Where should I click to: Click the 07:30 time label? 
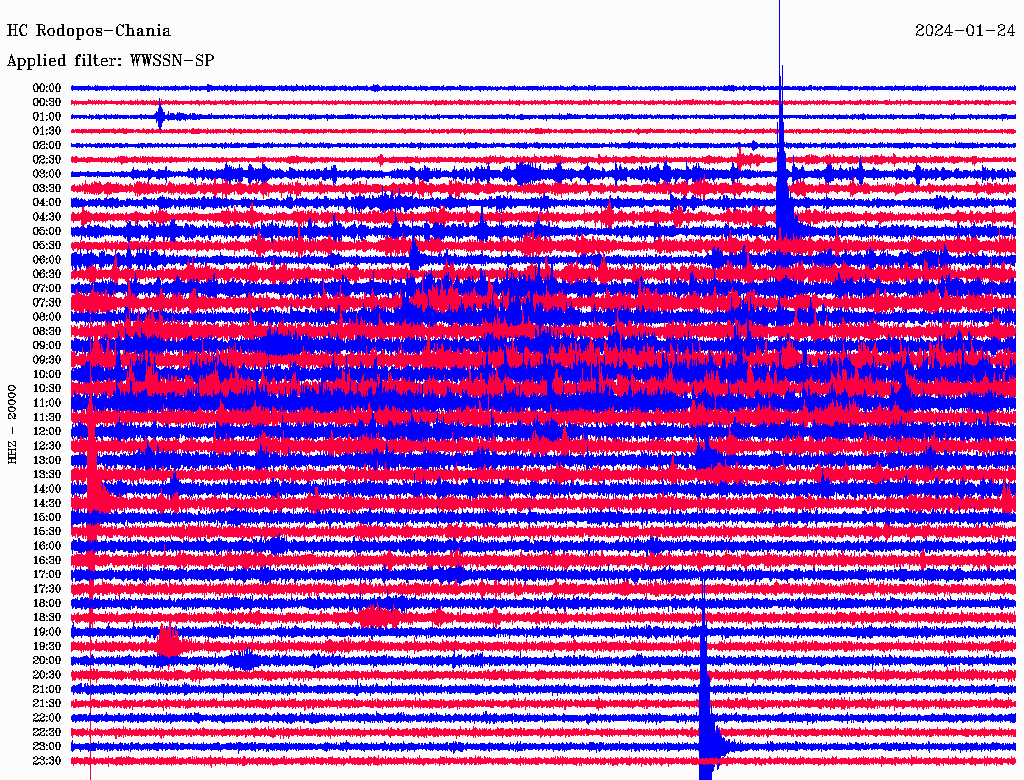tap(47, 302)
